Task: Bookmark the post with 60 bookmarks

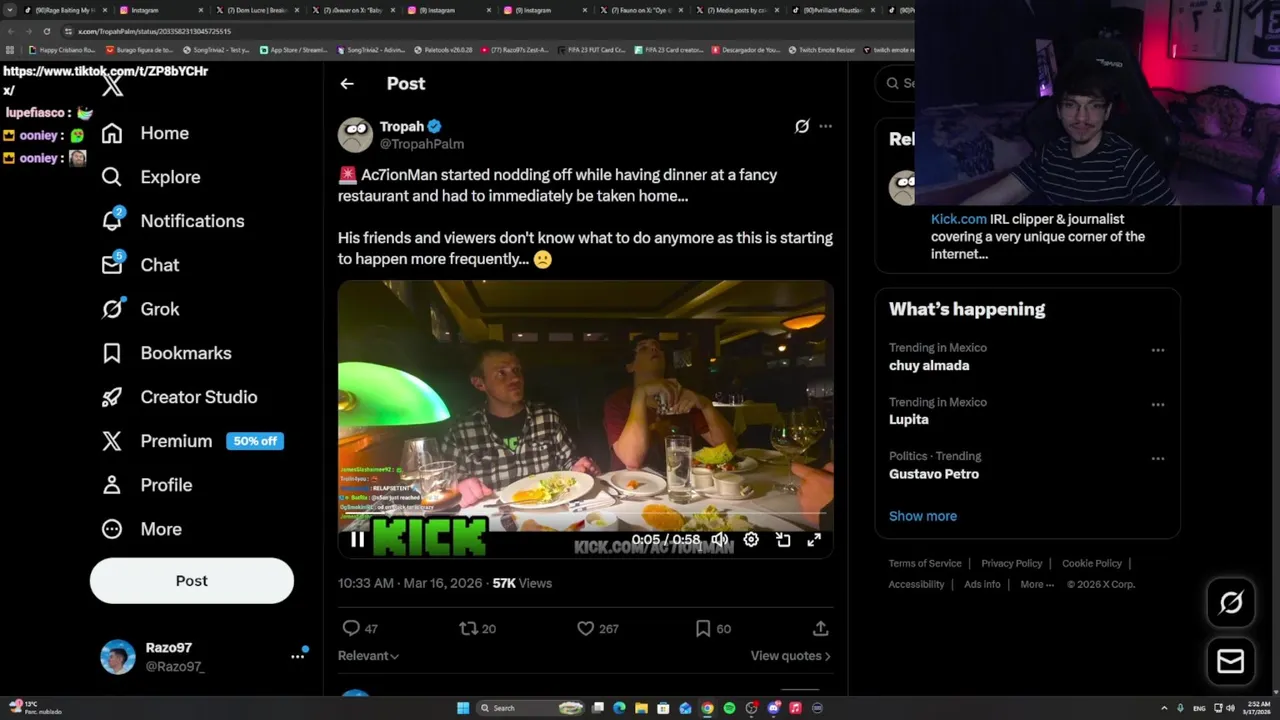Action: (703, 628)
